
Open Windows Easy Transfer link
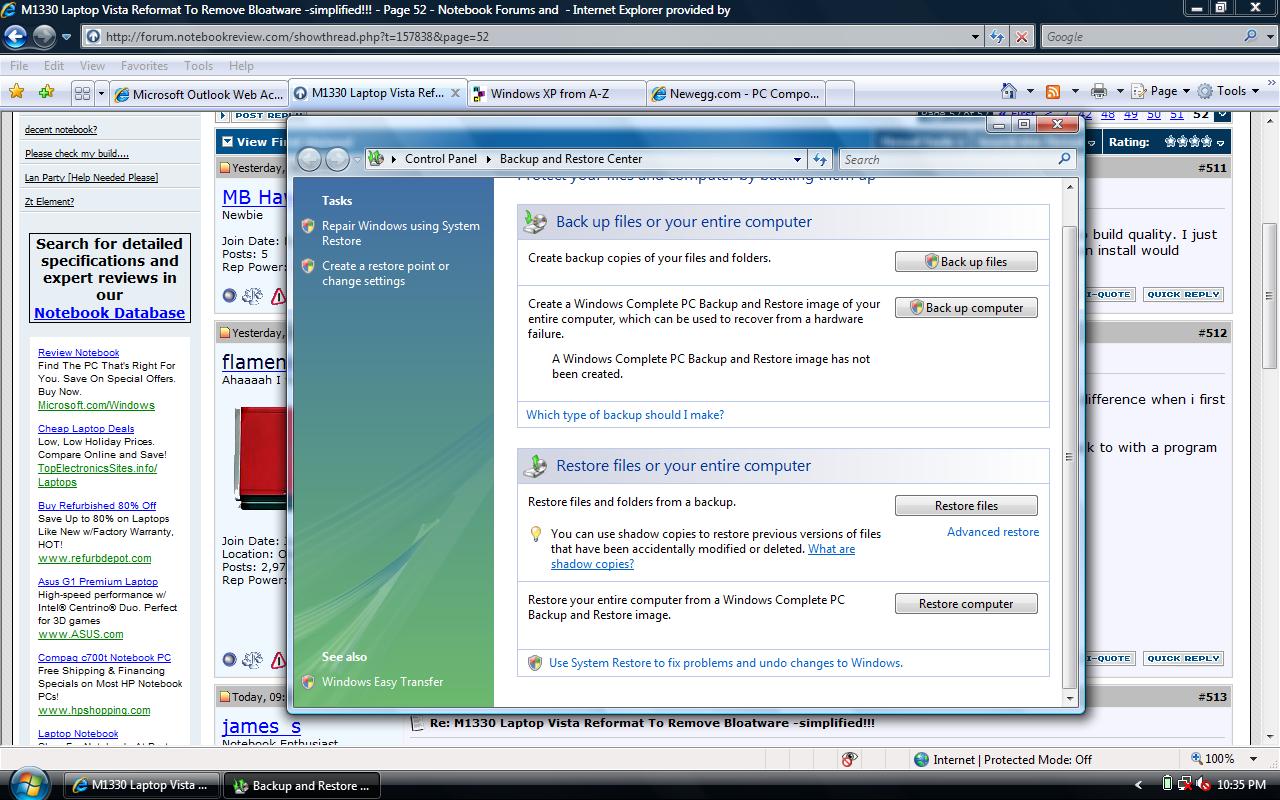[382, 682]
